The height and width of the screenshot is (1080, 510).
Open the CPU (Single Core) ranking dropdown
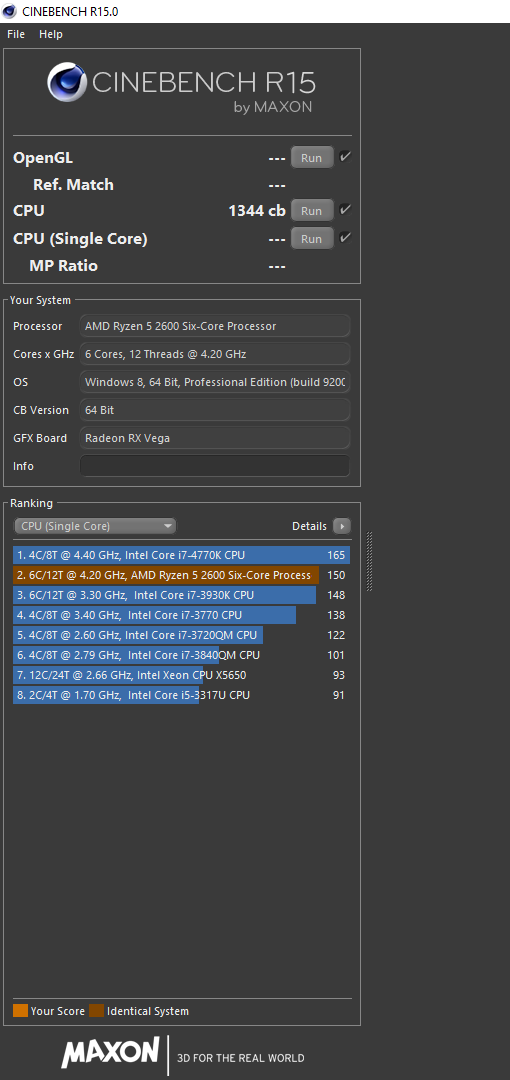tap(95, 526)
